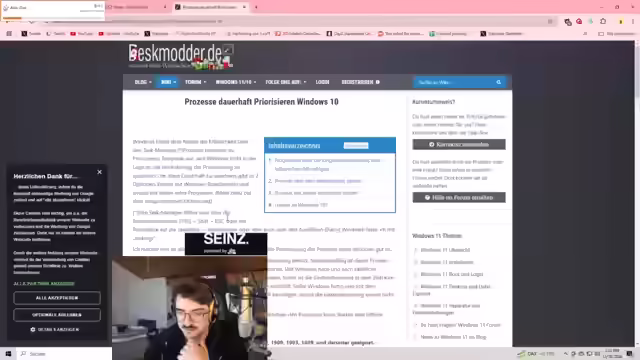The height and width of the screenshot is (360, 640).
Task: Toggle the table of contents visibility
Action: click(356, 145)
